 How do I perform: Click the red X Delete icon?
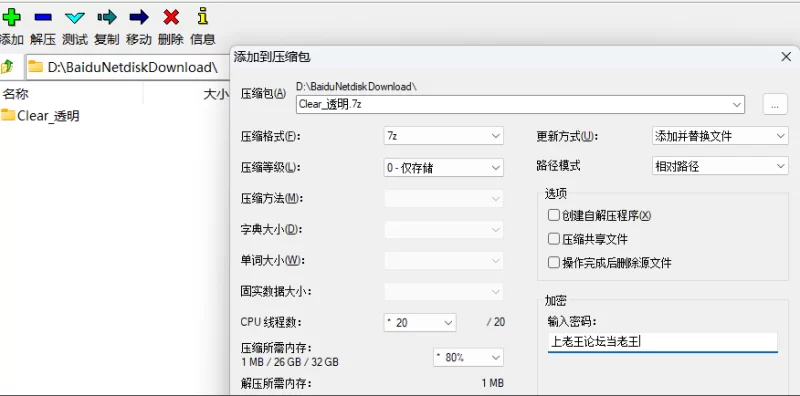click(x=171, y=17)
